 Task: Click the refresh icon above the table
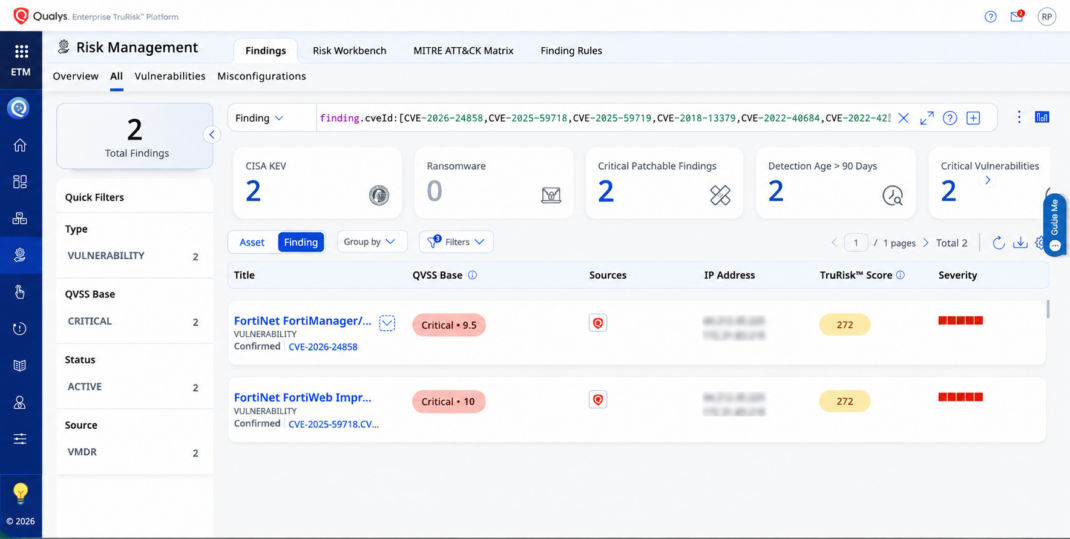tap(998, 242)
